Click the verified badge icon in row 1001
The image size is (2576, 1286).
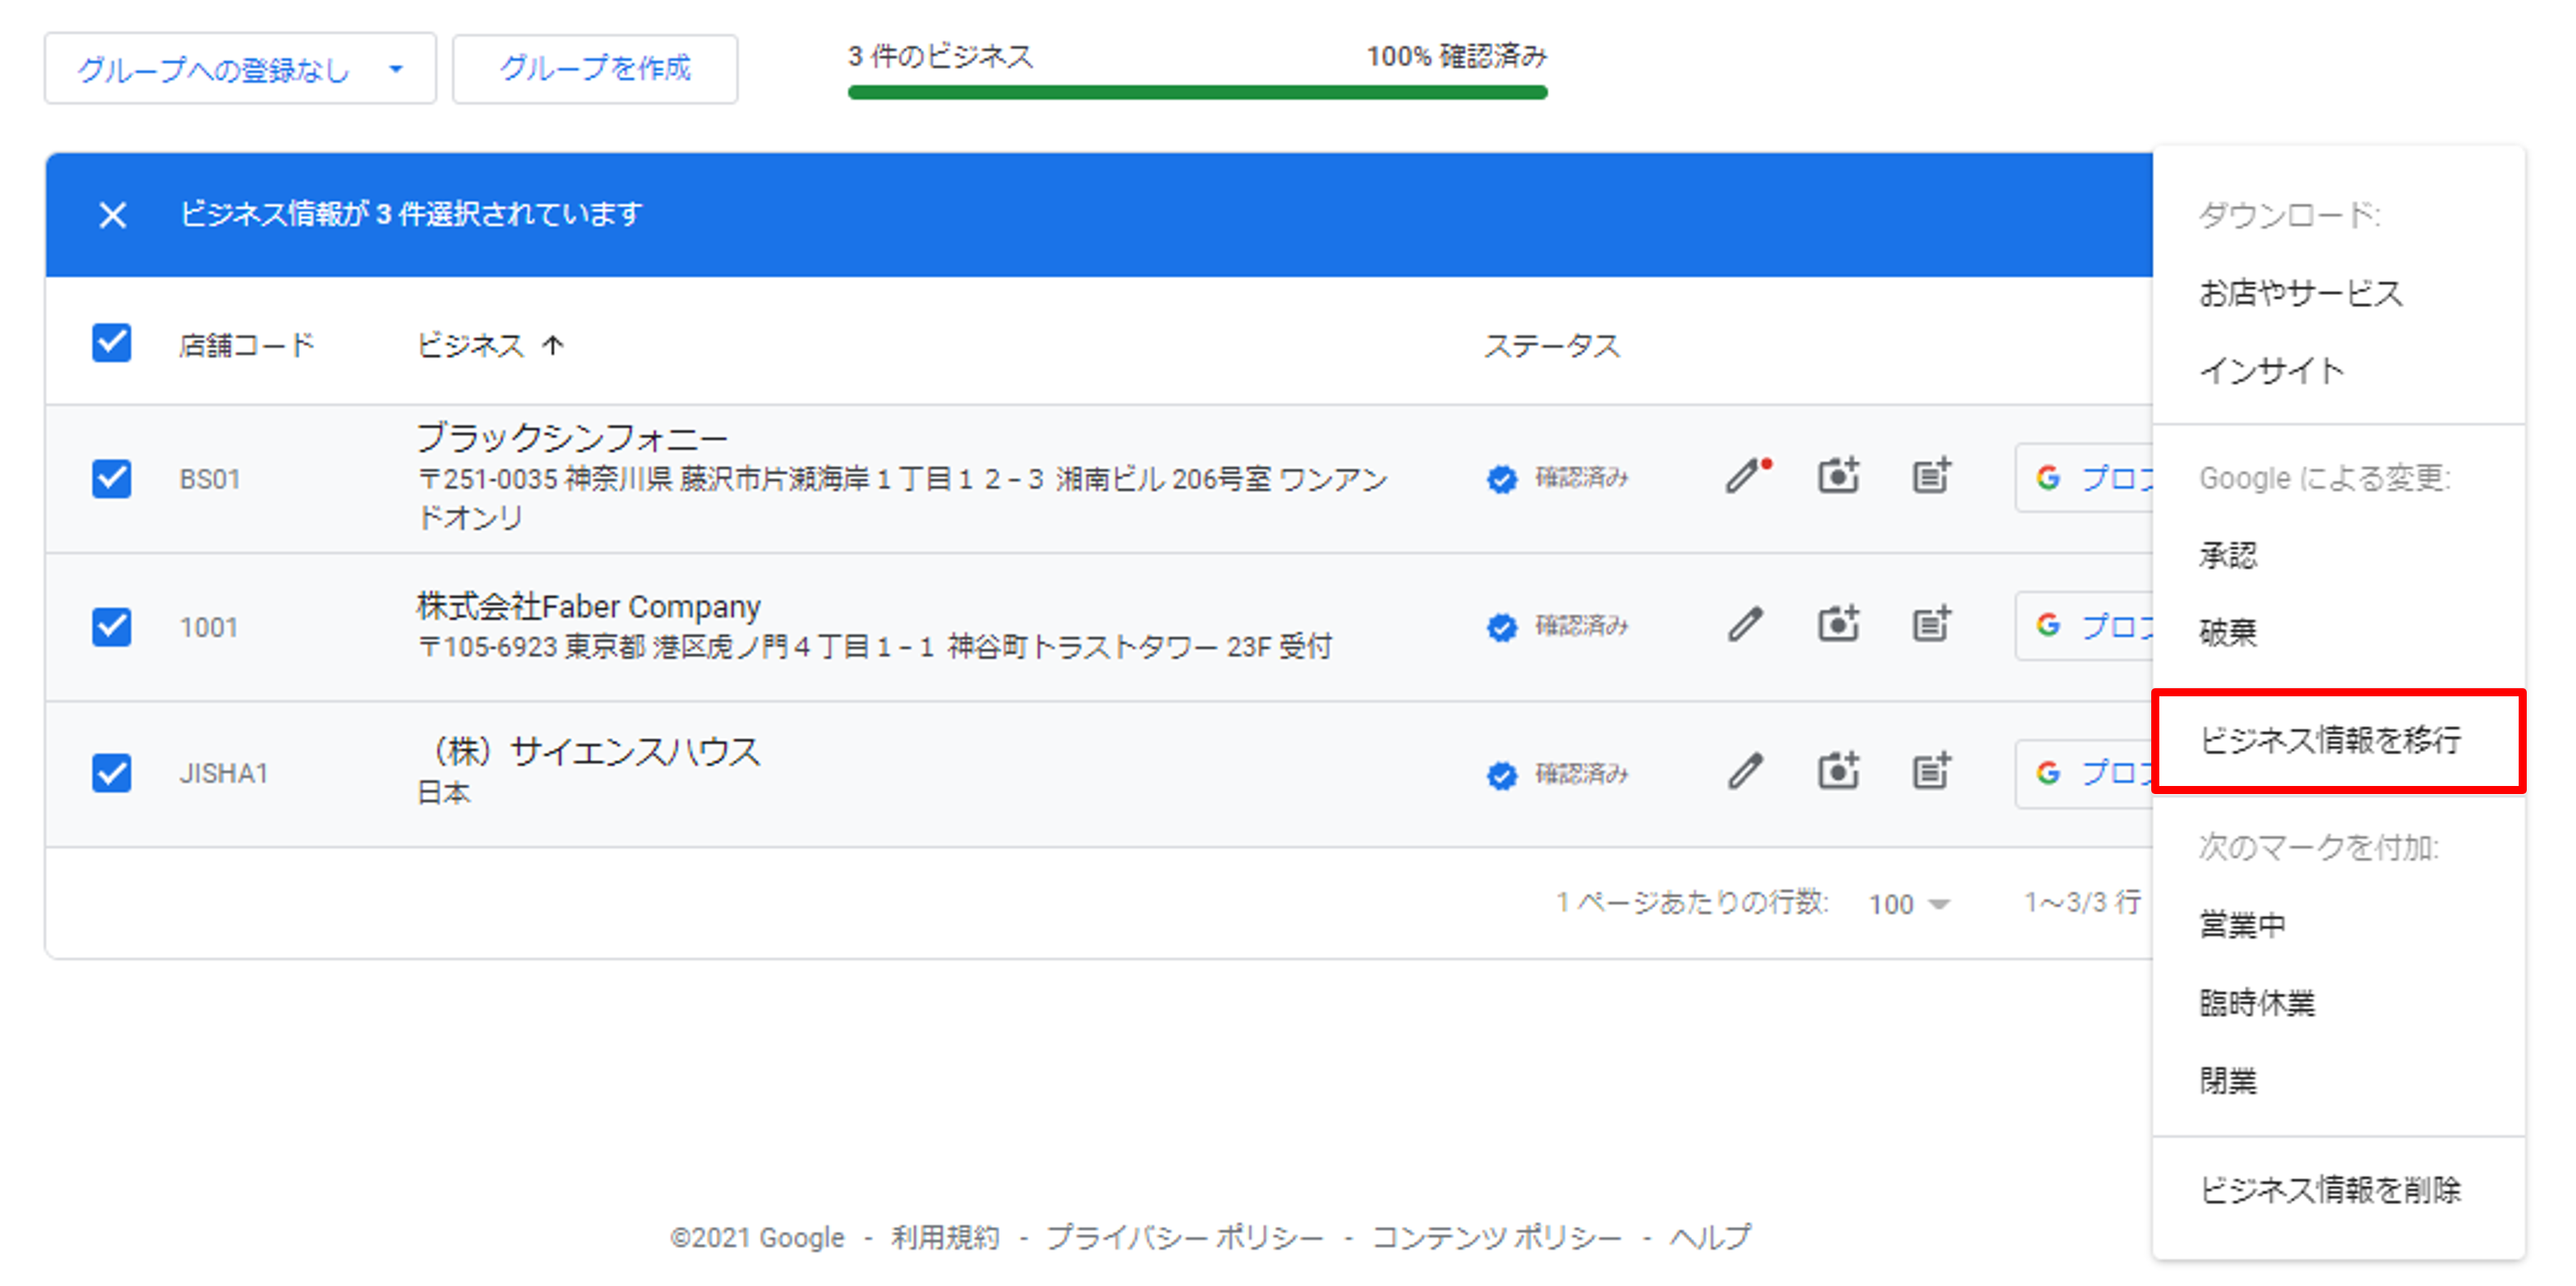point(1501,627)
